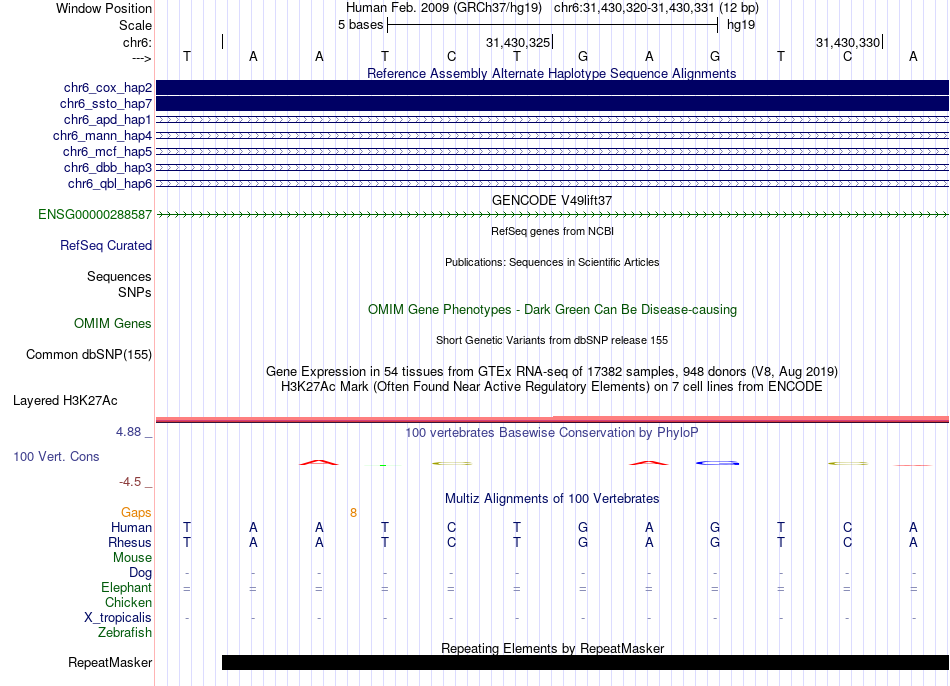Click the chr6_cox_hap2 dark blue alignment bar
The height and width of the screenshot is (686, 950).
coord(553,88)
